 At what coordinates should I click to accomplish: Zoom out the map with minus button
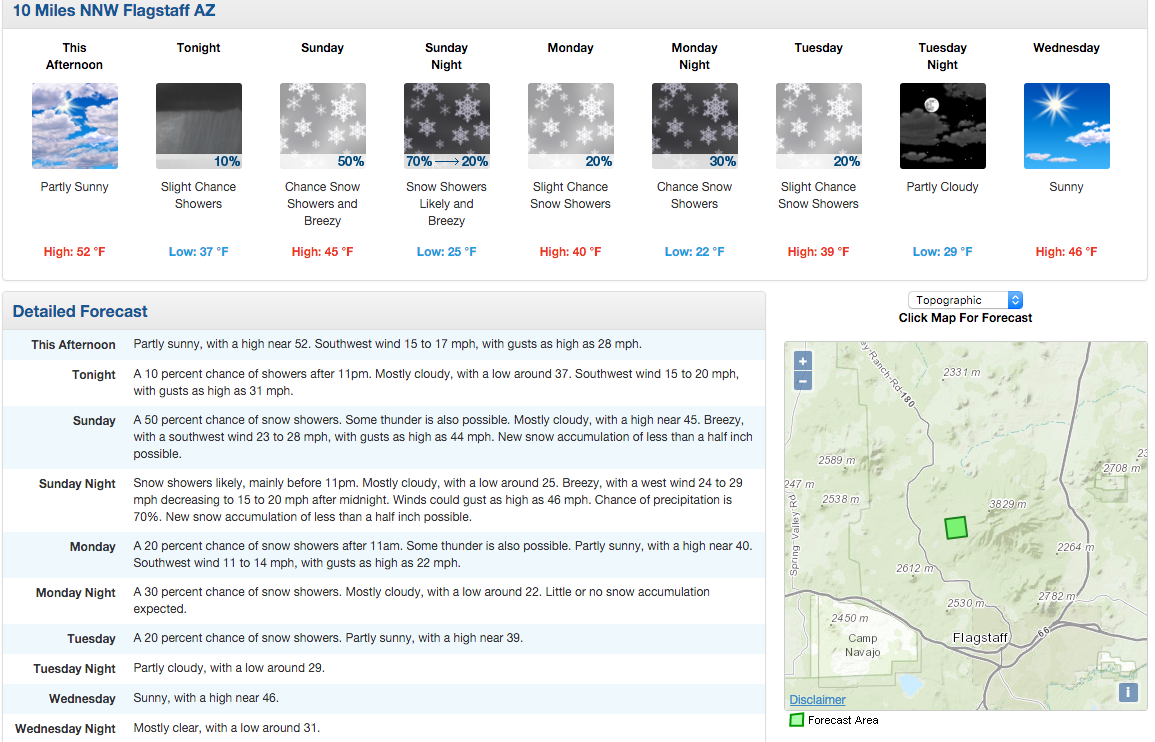[803, 381]
